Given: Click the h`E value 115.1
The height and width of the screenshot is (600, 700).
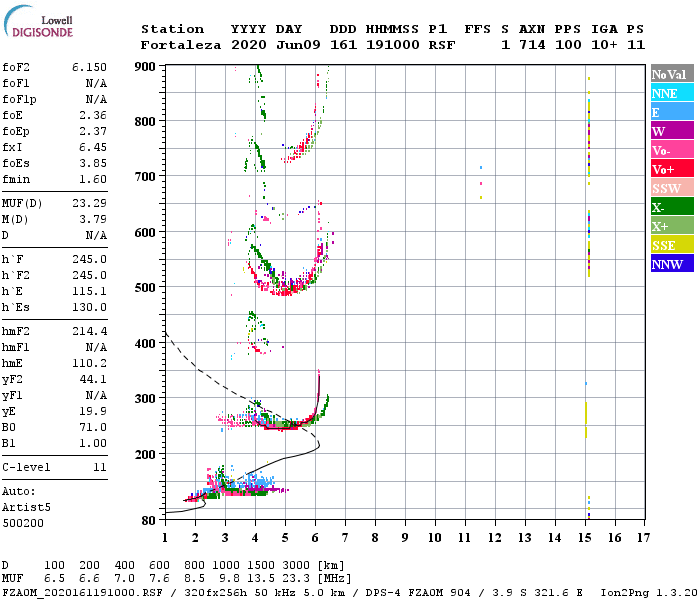Looking at the screenshot, I should pos(89,292).
